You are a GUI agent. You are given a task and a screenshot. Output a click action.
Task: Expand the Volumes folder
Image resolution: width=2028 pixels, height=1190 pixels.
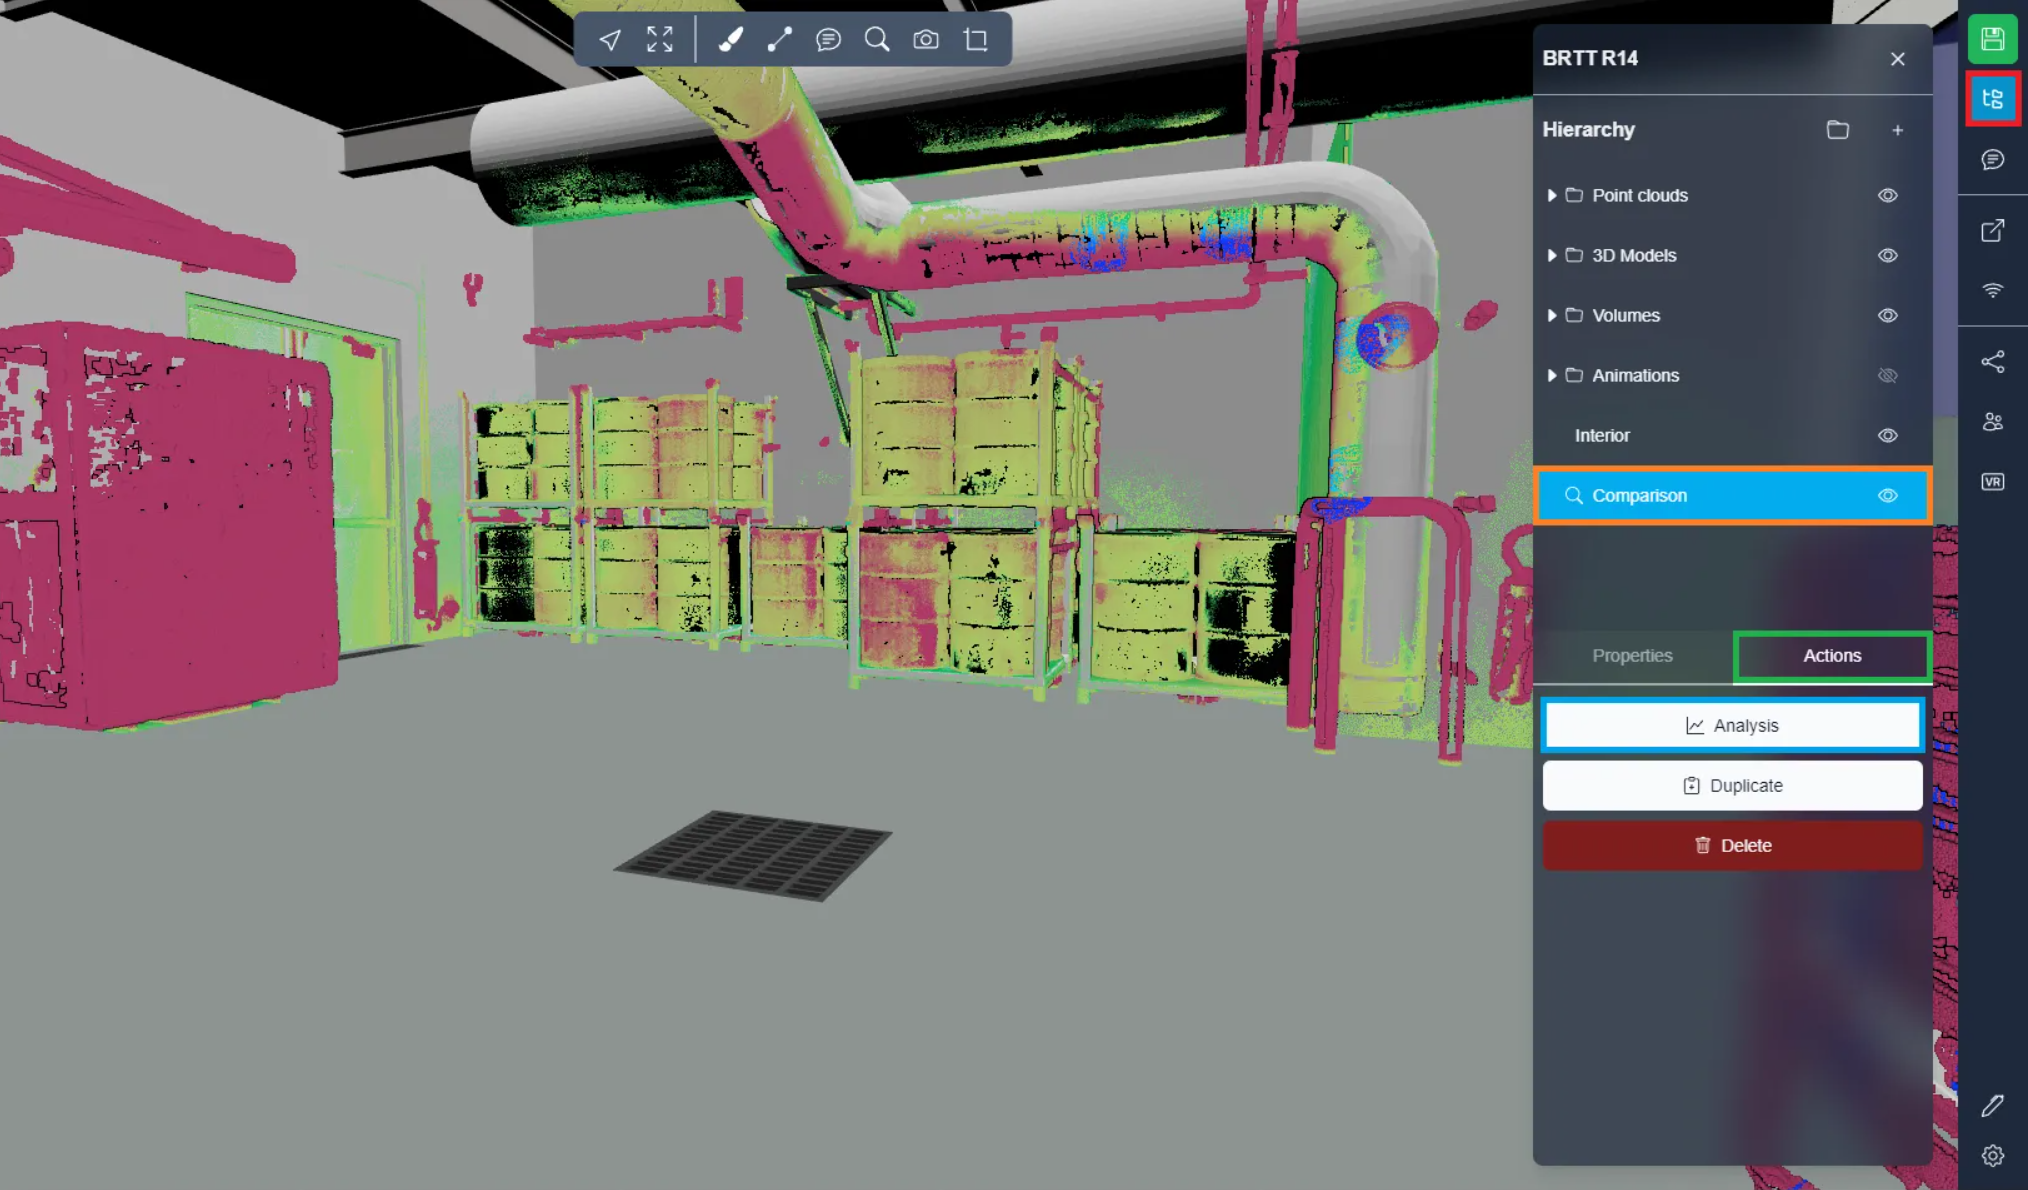[x=1551, y=316]
